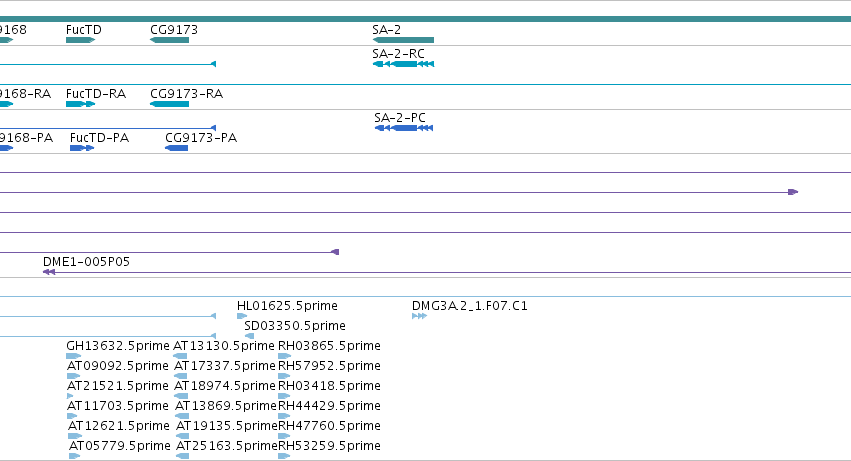Click AT09092.5prime EST entry
851x461 pixels.
pos(118,366)
